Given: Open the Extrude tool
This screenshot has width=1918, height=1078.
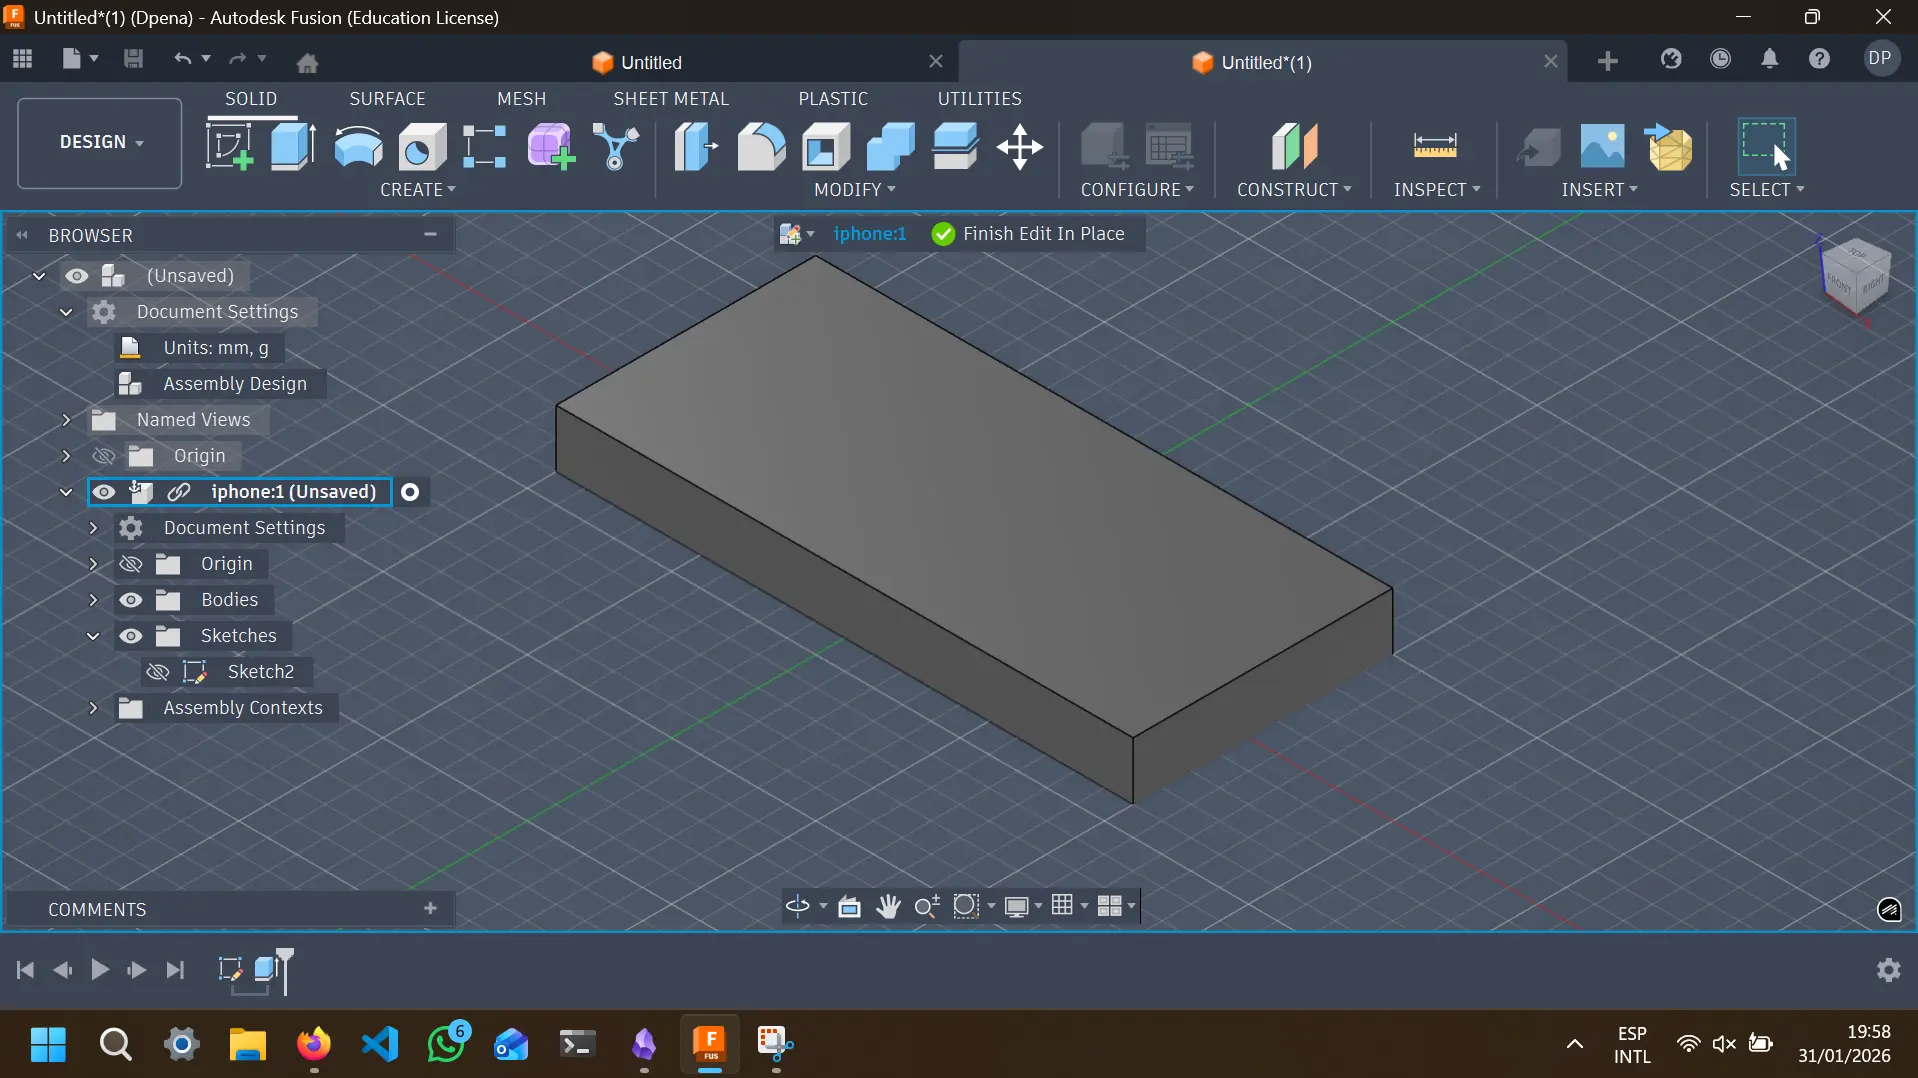Looking at the screenshot, I should point(293,145).
